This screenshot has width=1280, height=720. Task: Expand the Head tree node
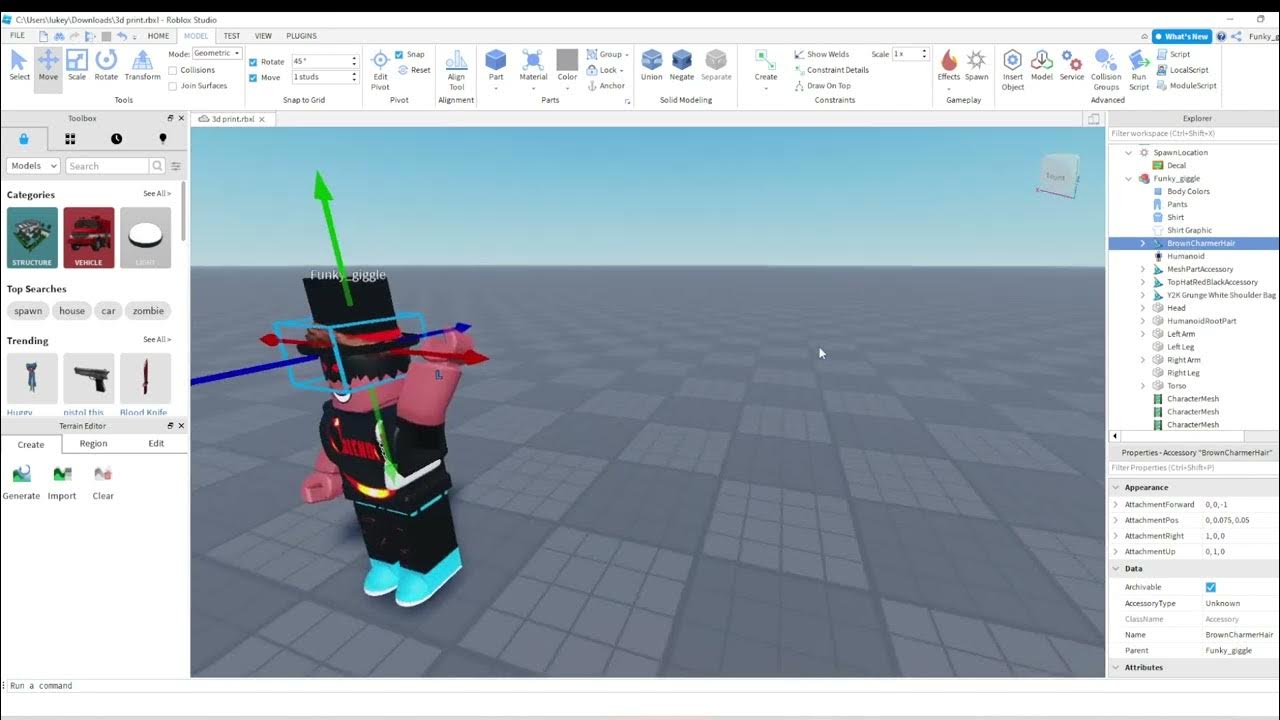point(1143,308)
